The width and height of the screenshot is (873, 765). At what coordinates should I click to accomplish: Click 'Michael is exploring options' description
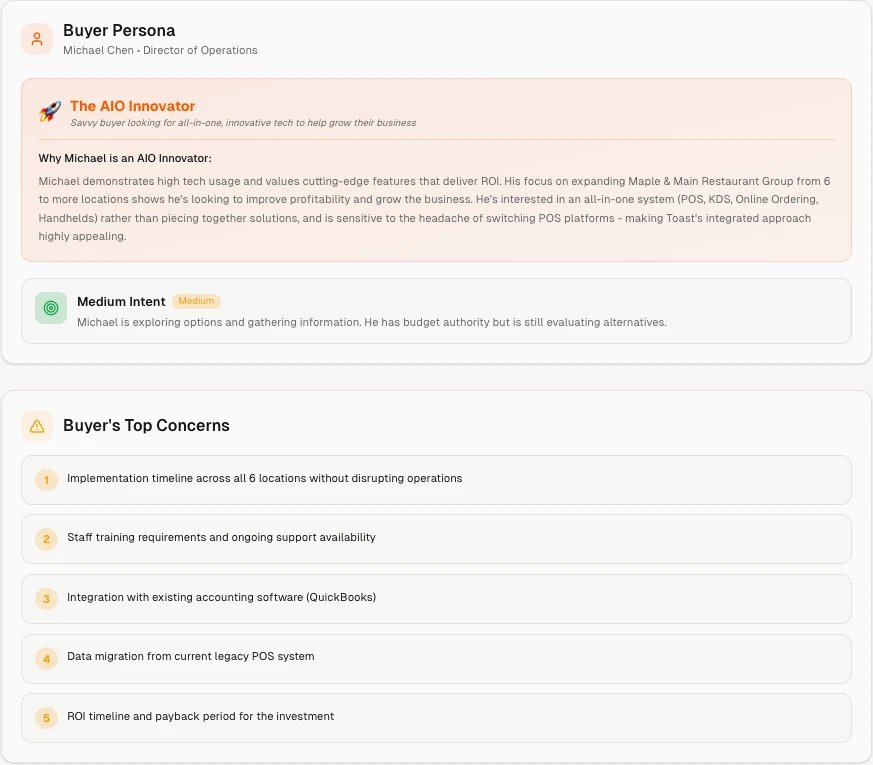(x=371, y=322)
